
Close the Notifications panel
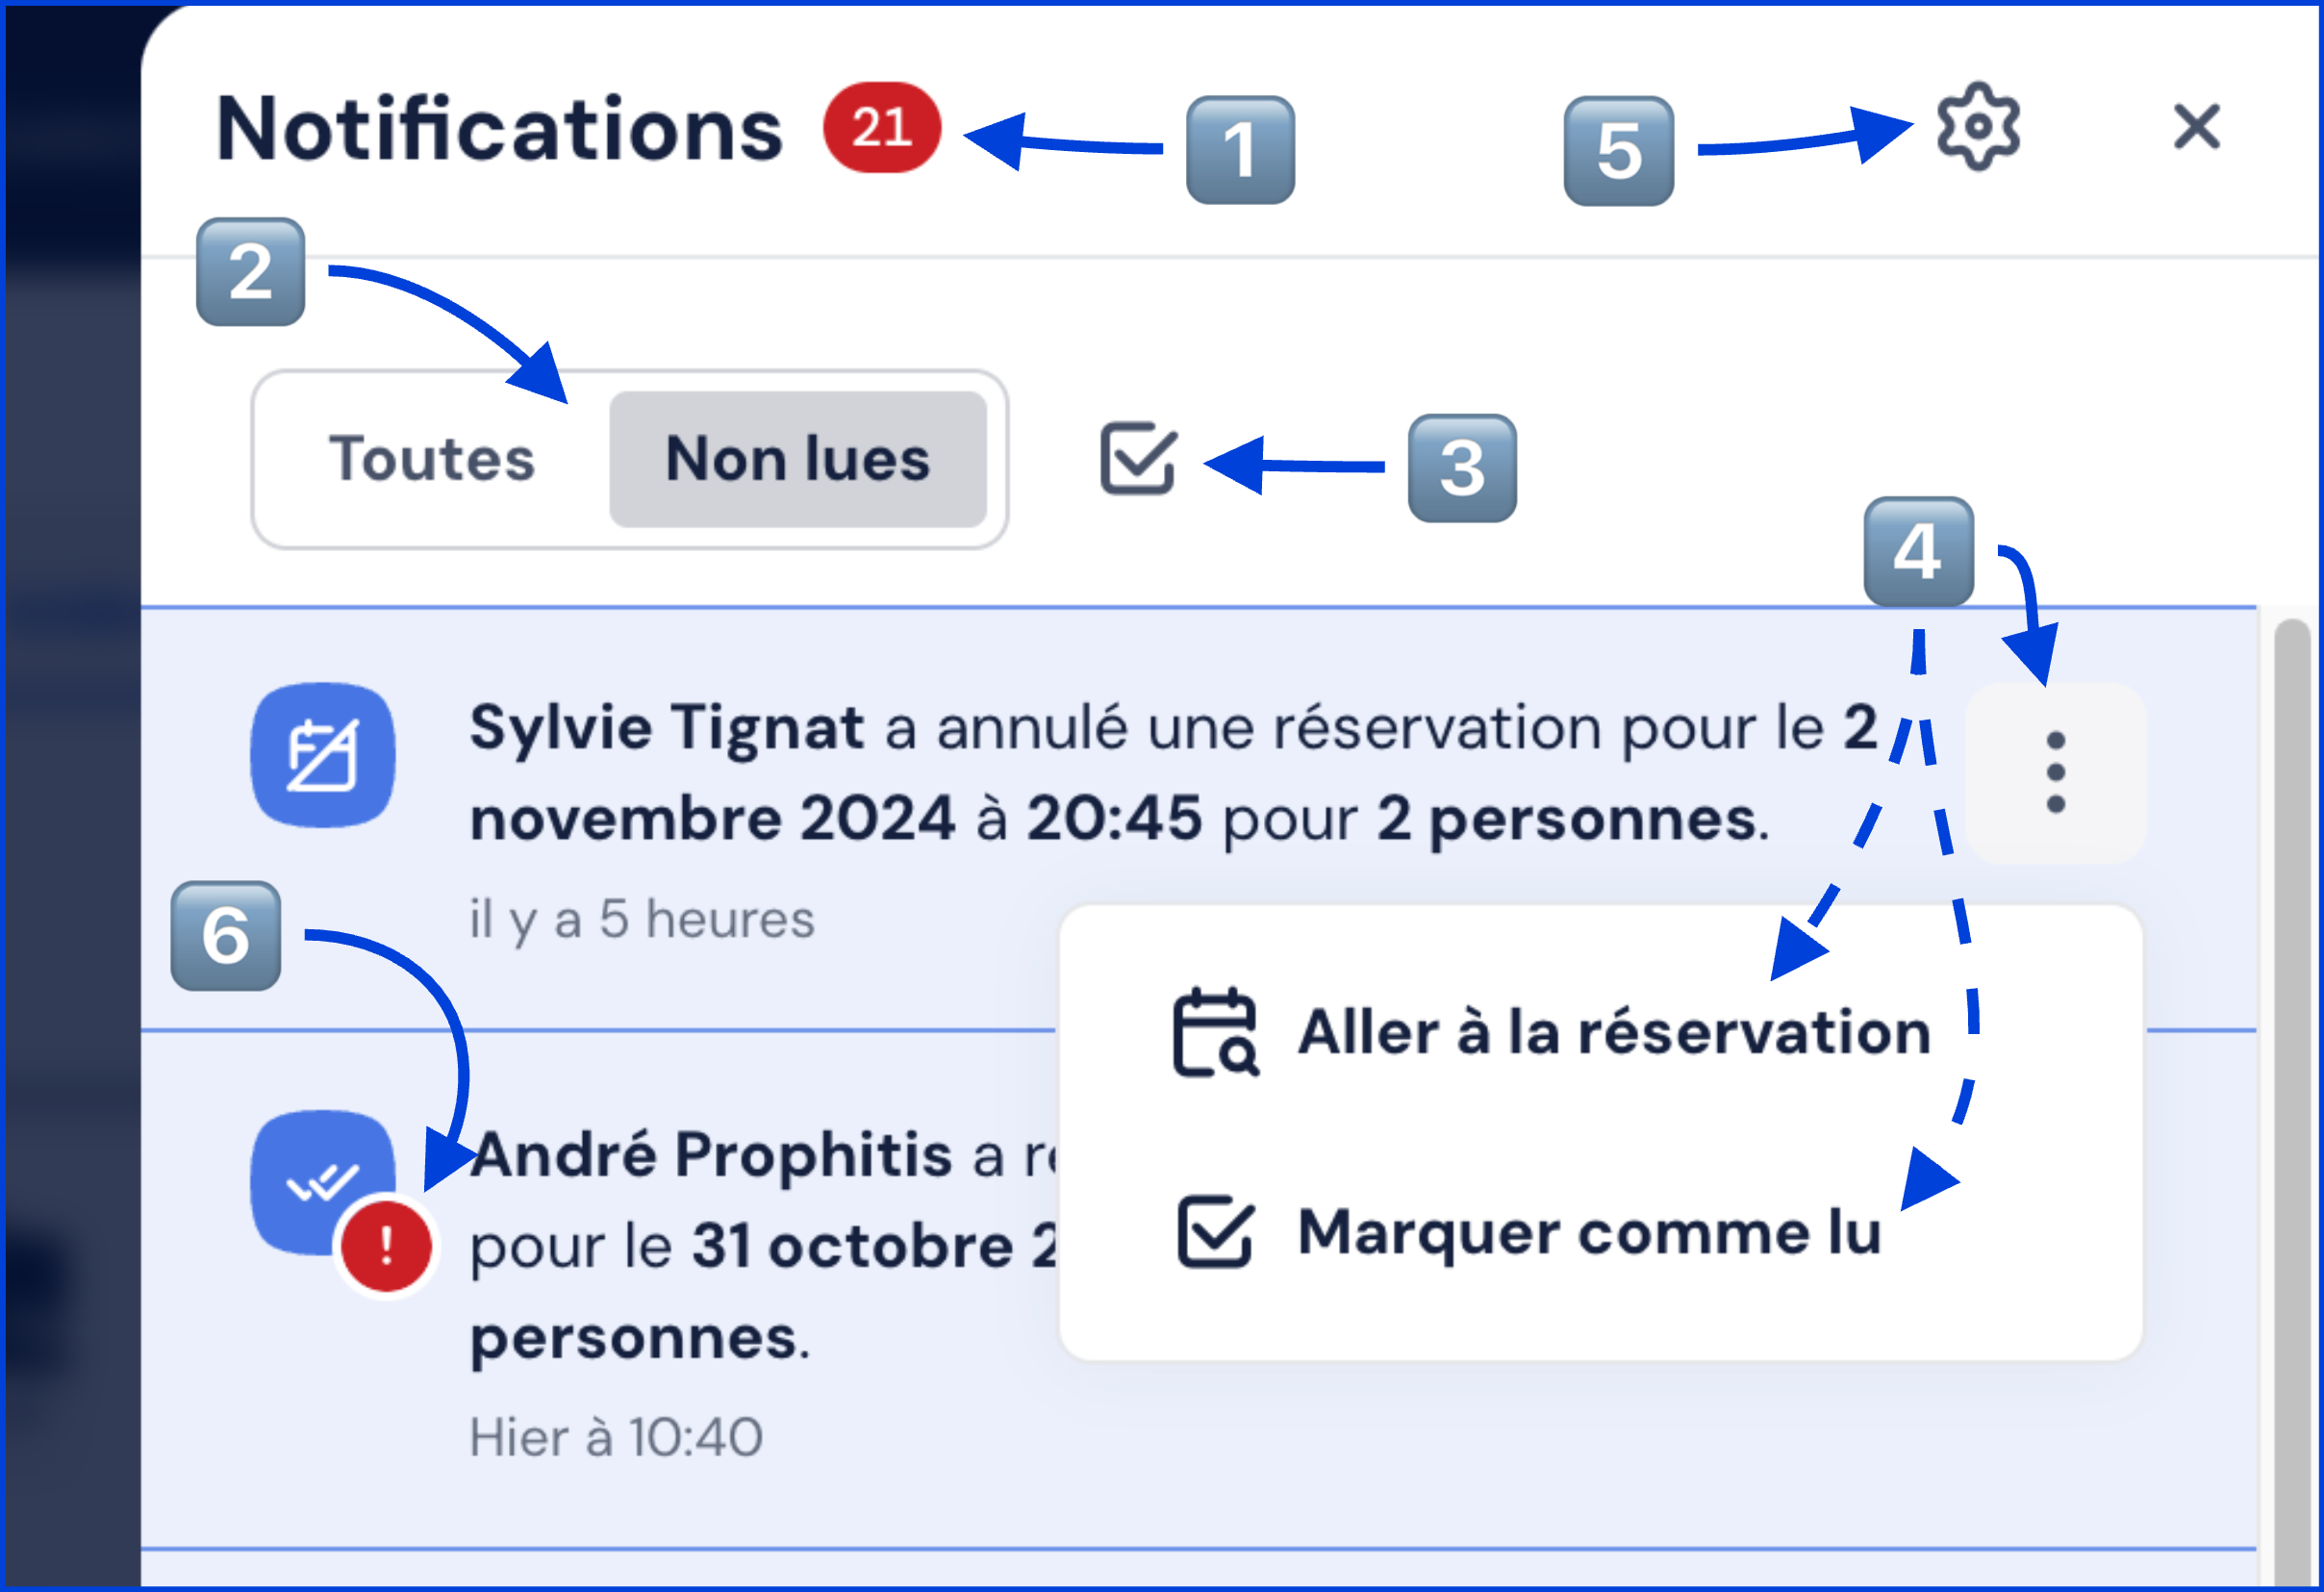tap(2196, 127)
